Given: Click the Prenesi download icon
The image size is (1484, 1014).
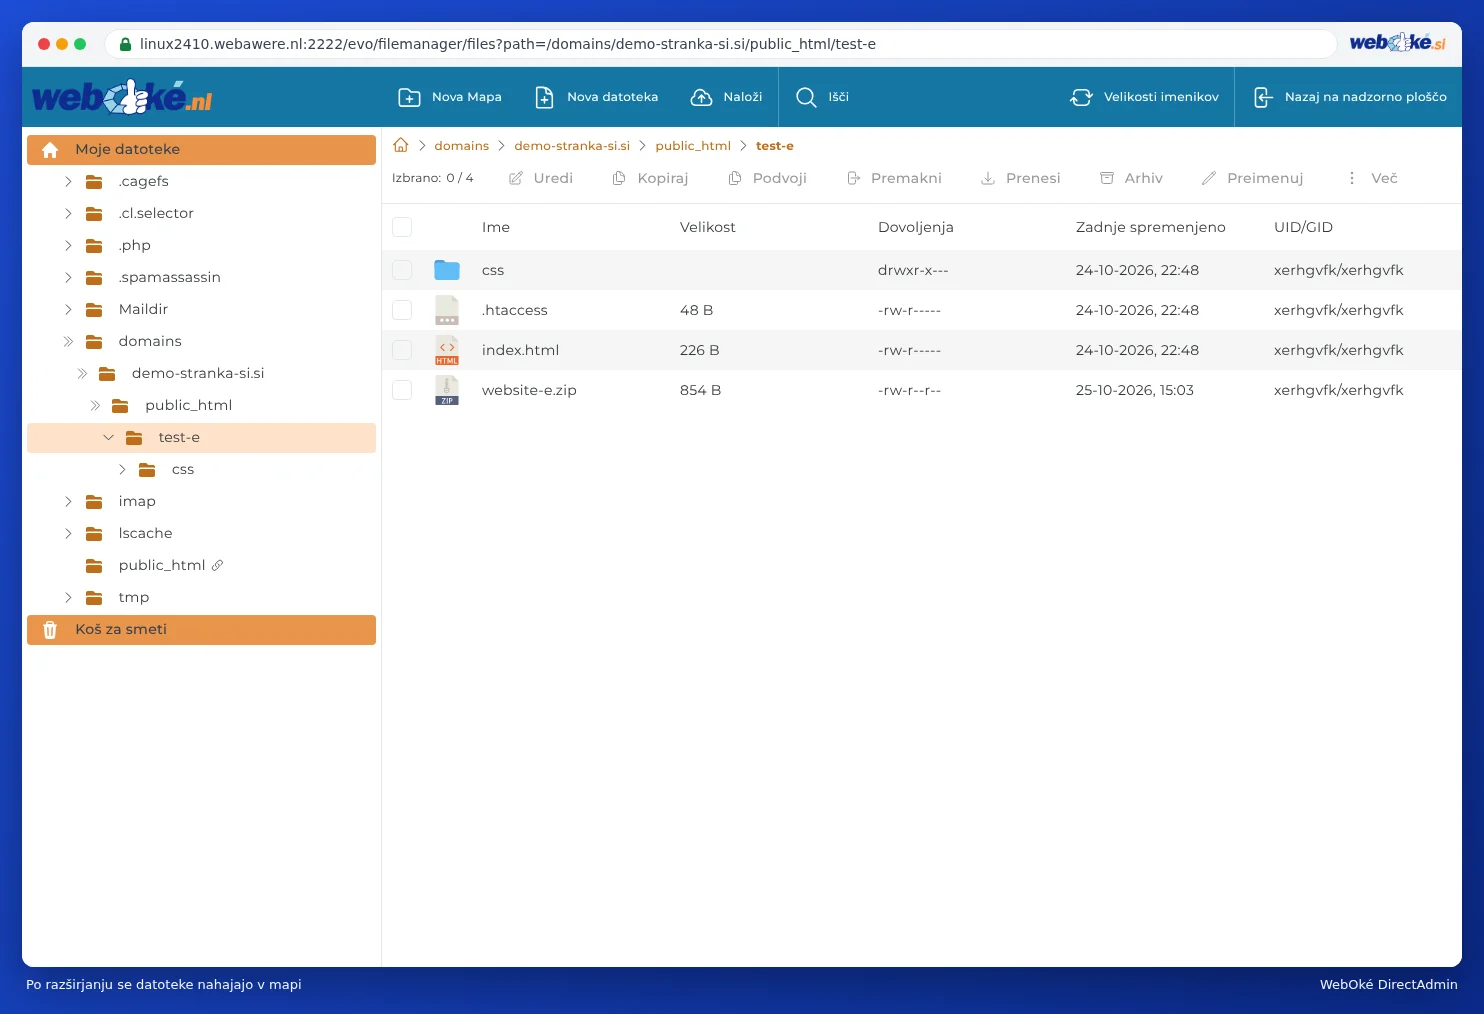Looking at the screenshot, I should click(988, 178).
